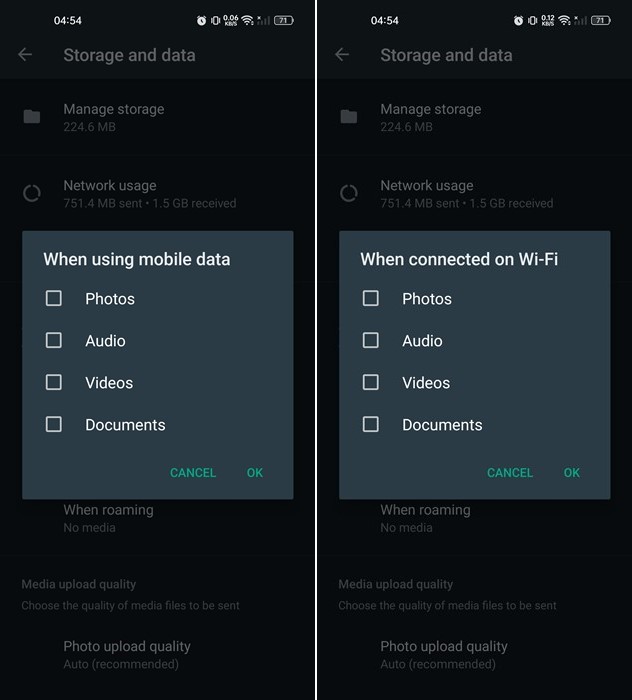Tap the back arrow in the right screenshot

[343, 55]
